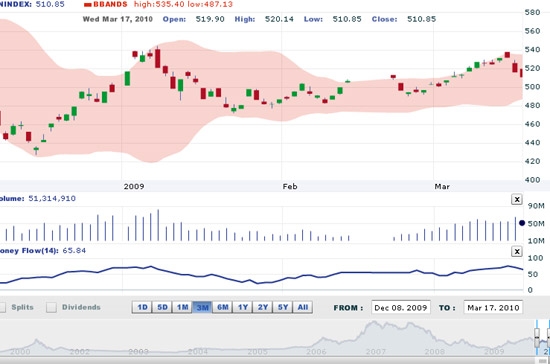Grab the left range slider handle
Viewport: 550px width, 364px height.
537,337
